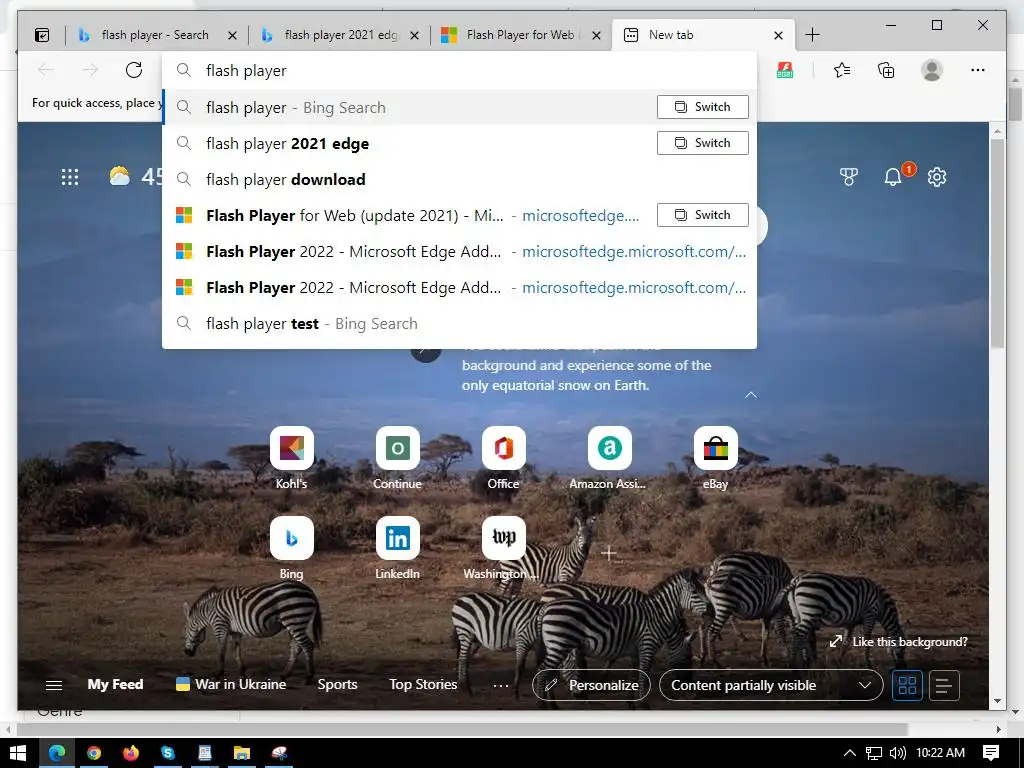
Task: Close the flash player - Search tab
Action: (232, 35)
